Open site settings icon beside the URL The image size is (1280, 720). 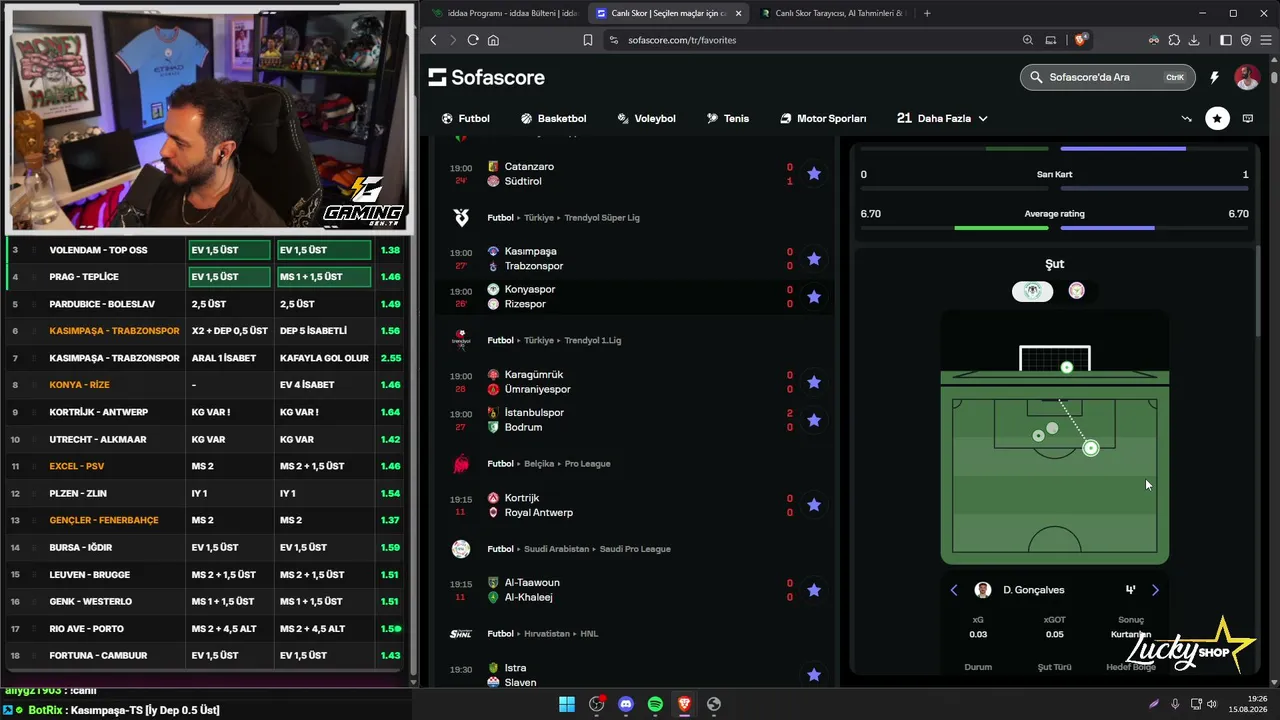point(614,40)
